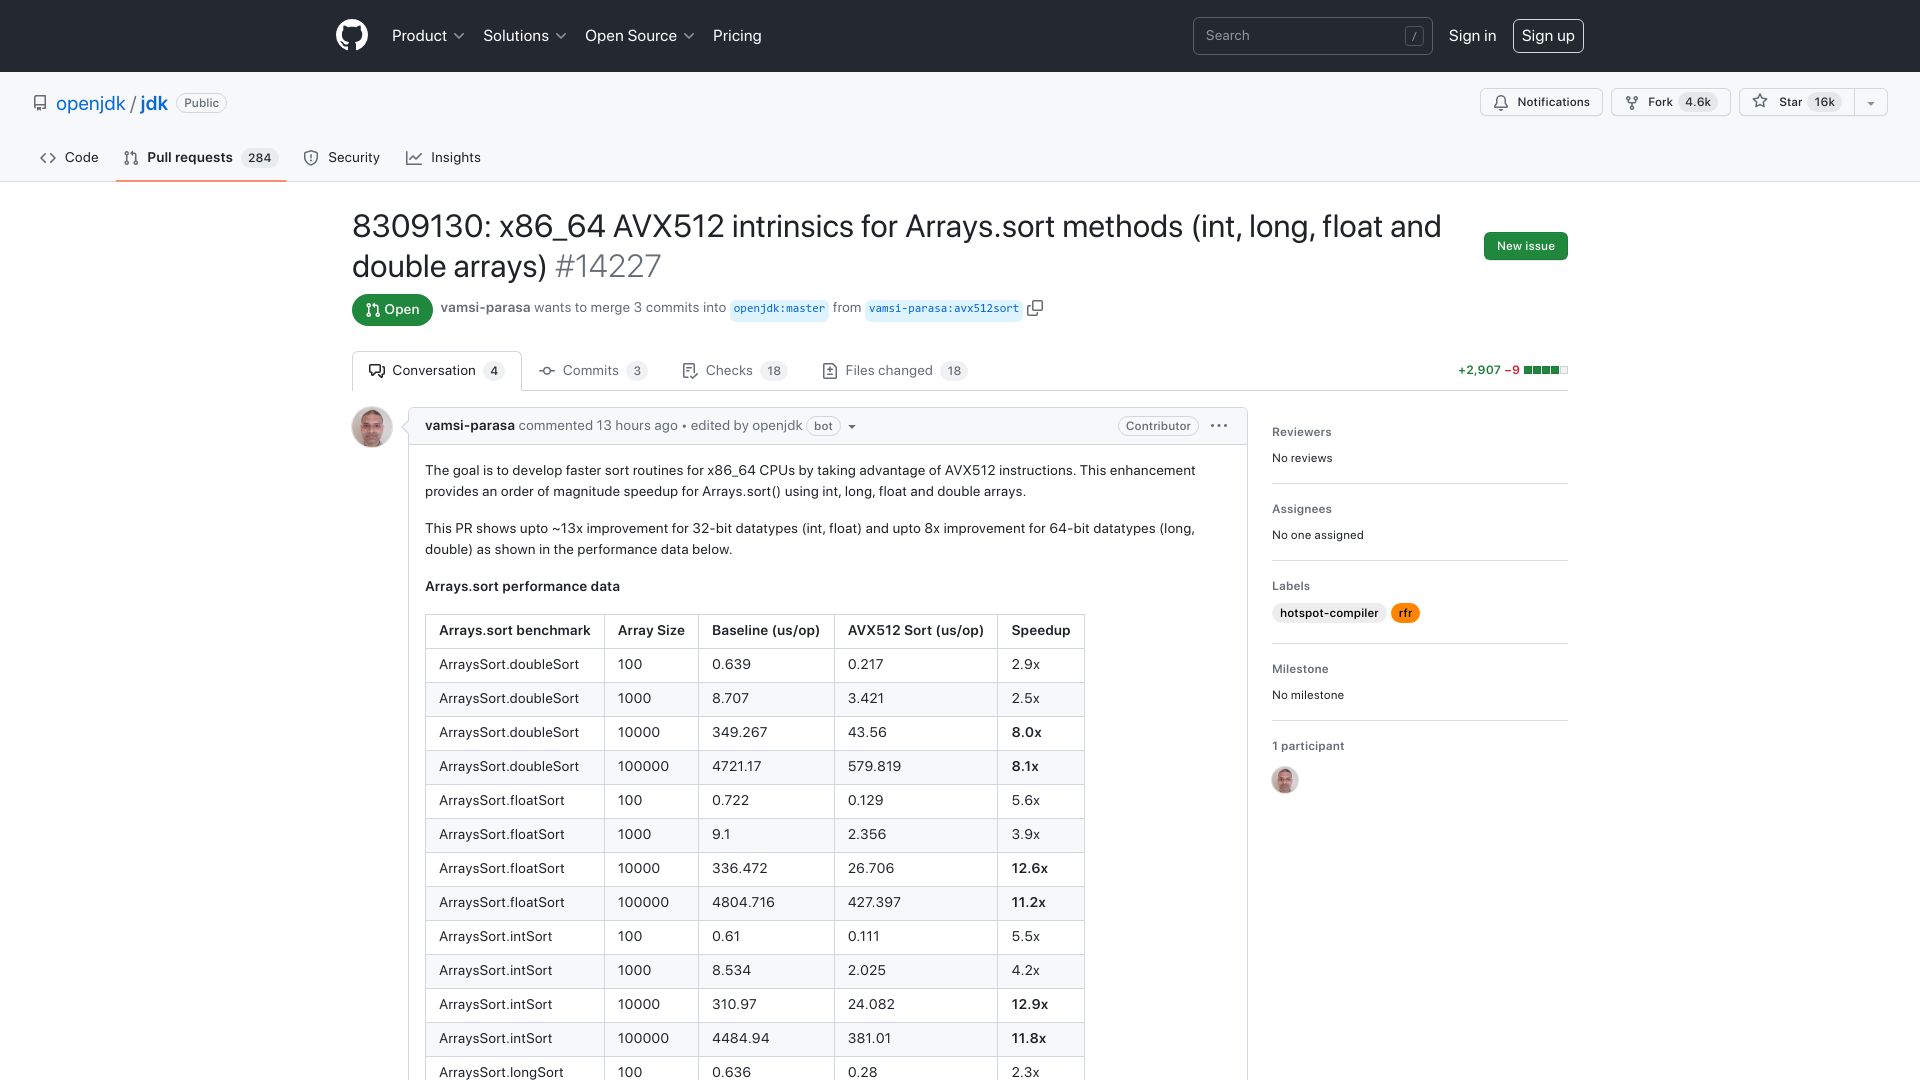Click the Contributor badge on the comment

tap(1158, 426)
